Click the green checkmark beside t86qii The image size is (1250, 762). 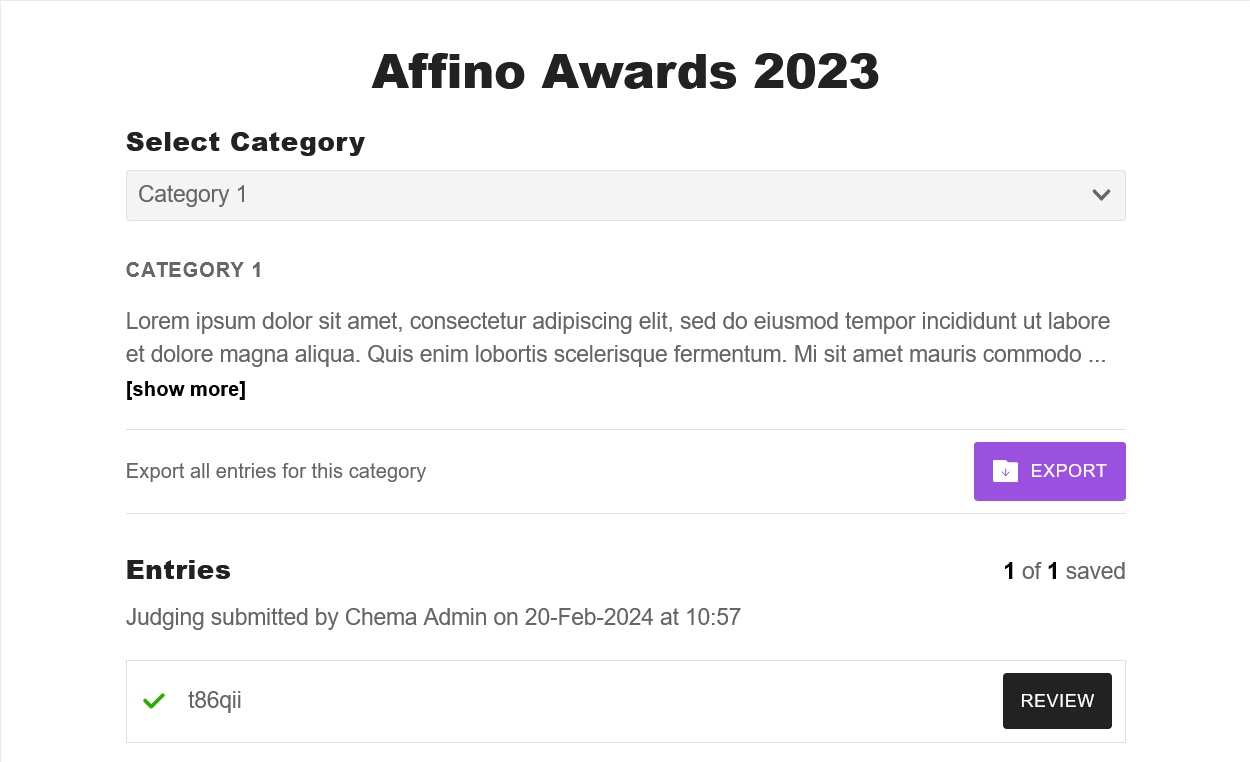coord(153,701)
